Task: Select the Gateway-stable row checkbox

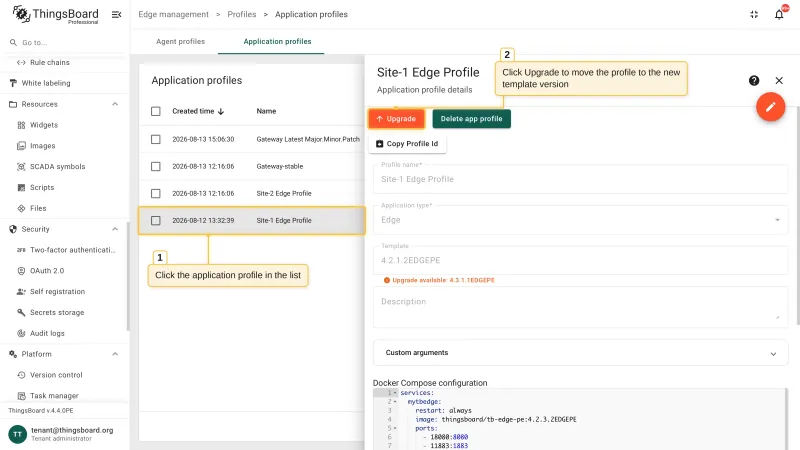Action: click(x=156, y=166)
